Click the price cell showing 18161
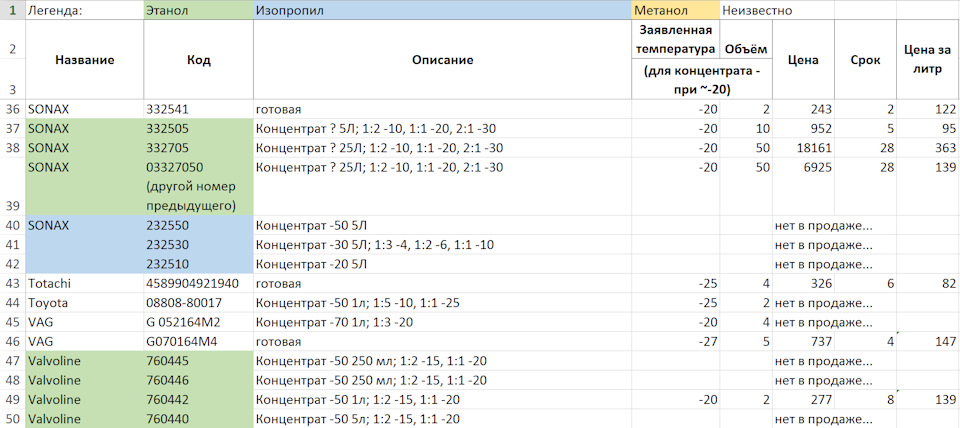Viewport: 960px width, 428px height. tap(804, 148)
